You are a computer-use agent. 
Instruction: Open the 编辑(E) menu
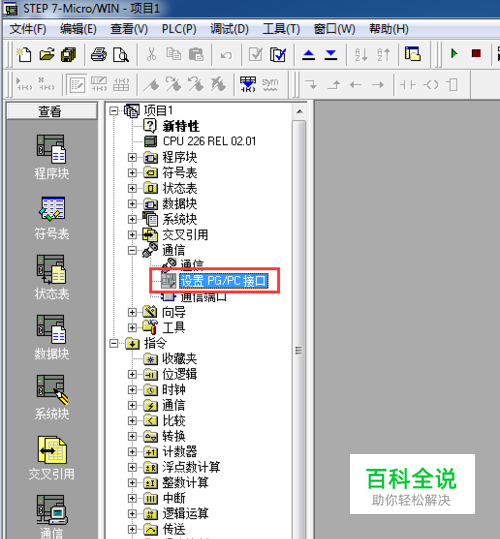pos(78,29)
